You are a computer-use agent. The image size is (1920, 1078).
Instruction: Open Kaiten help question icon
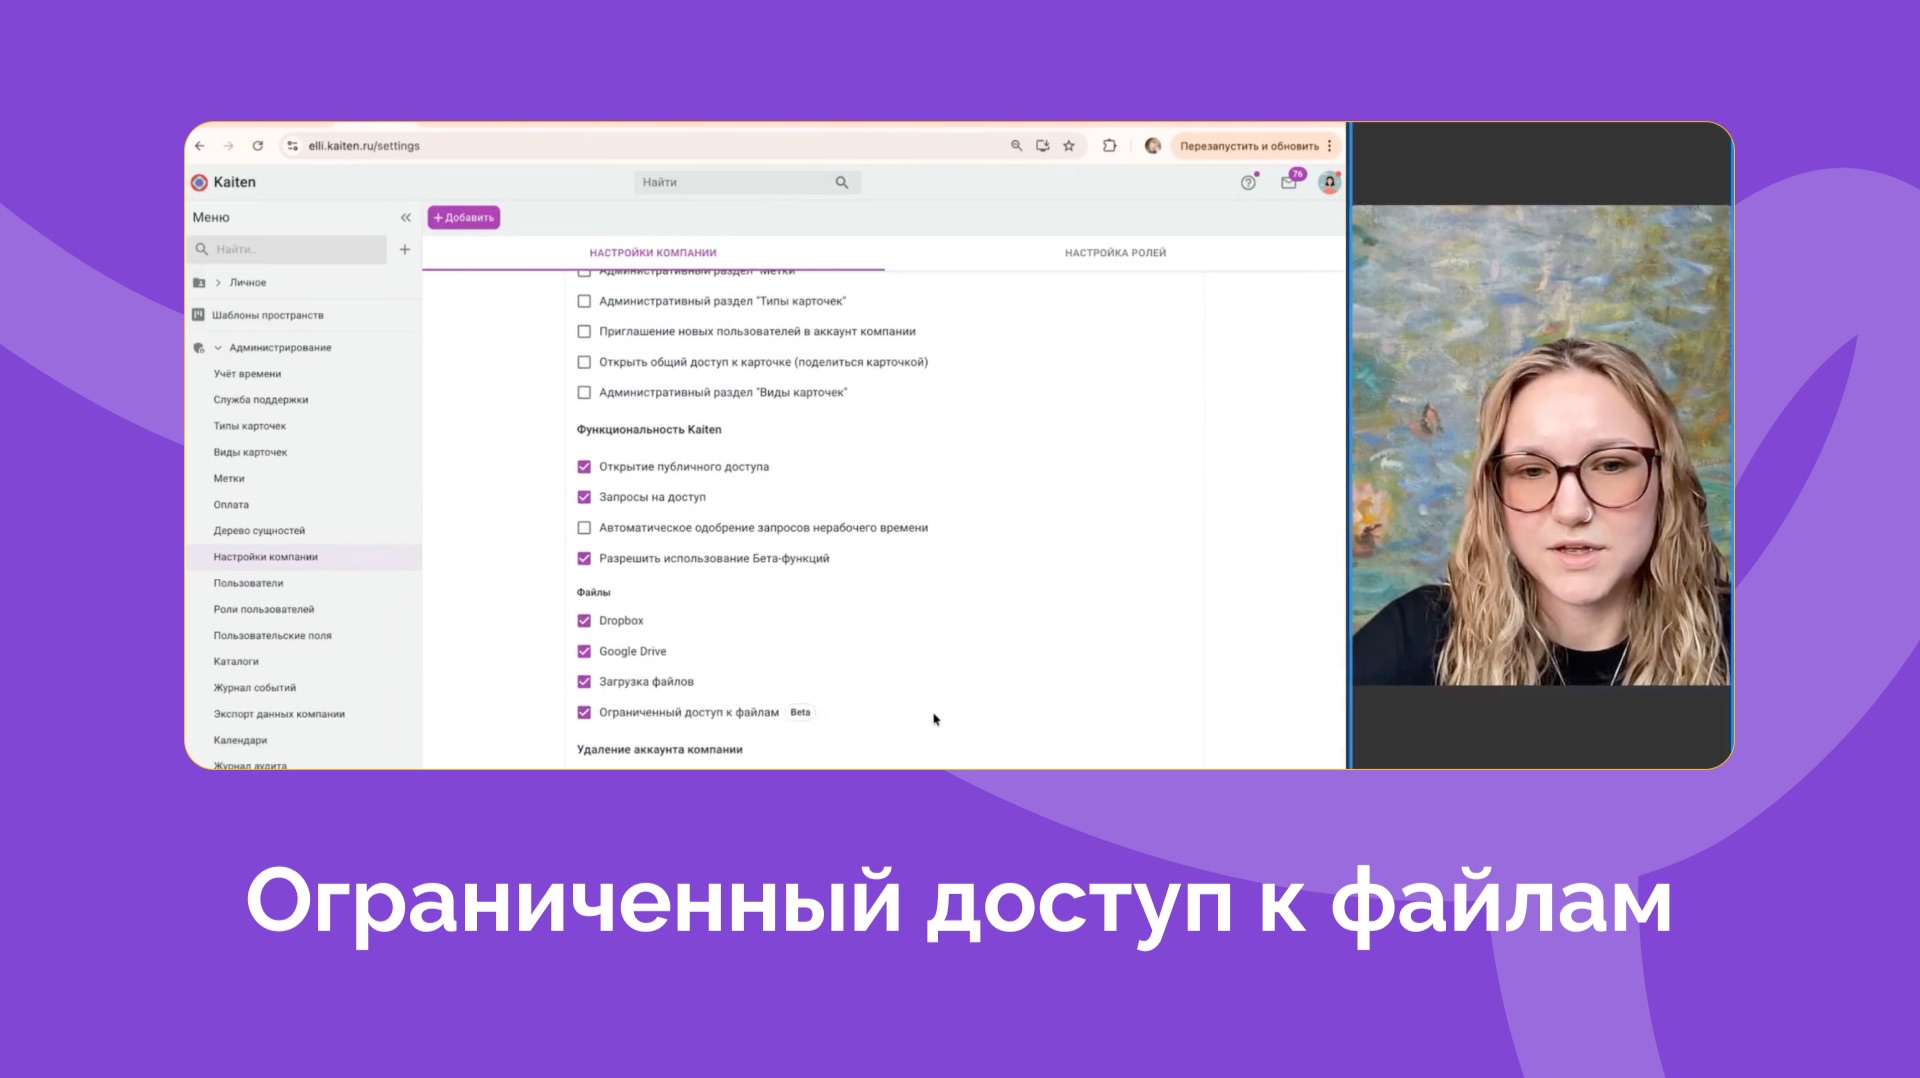pyautogui.click(x=1248, y=182)
